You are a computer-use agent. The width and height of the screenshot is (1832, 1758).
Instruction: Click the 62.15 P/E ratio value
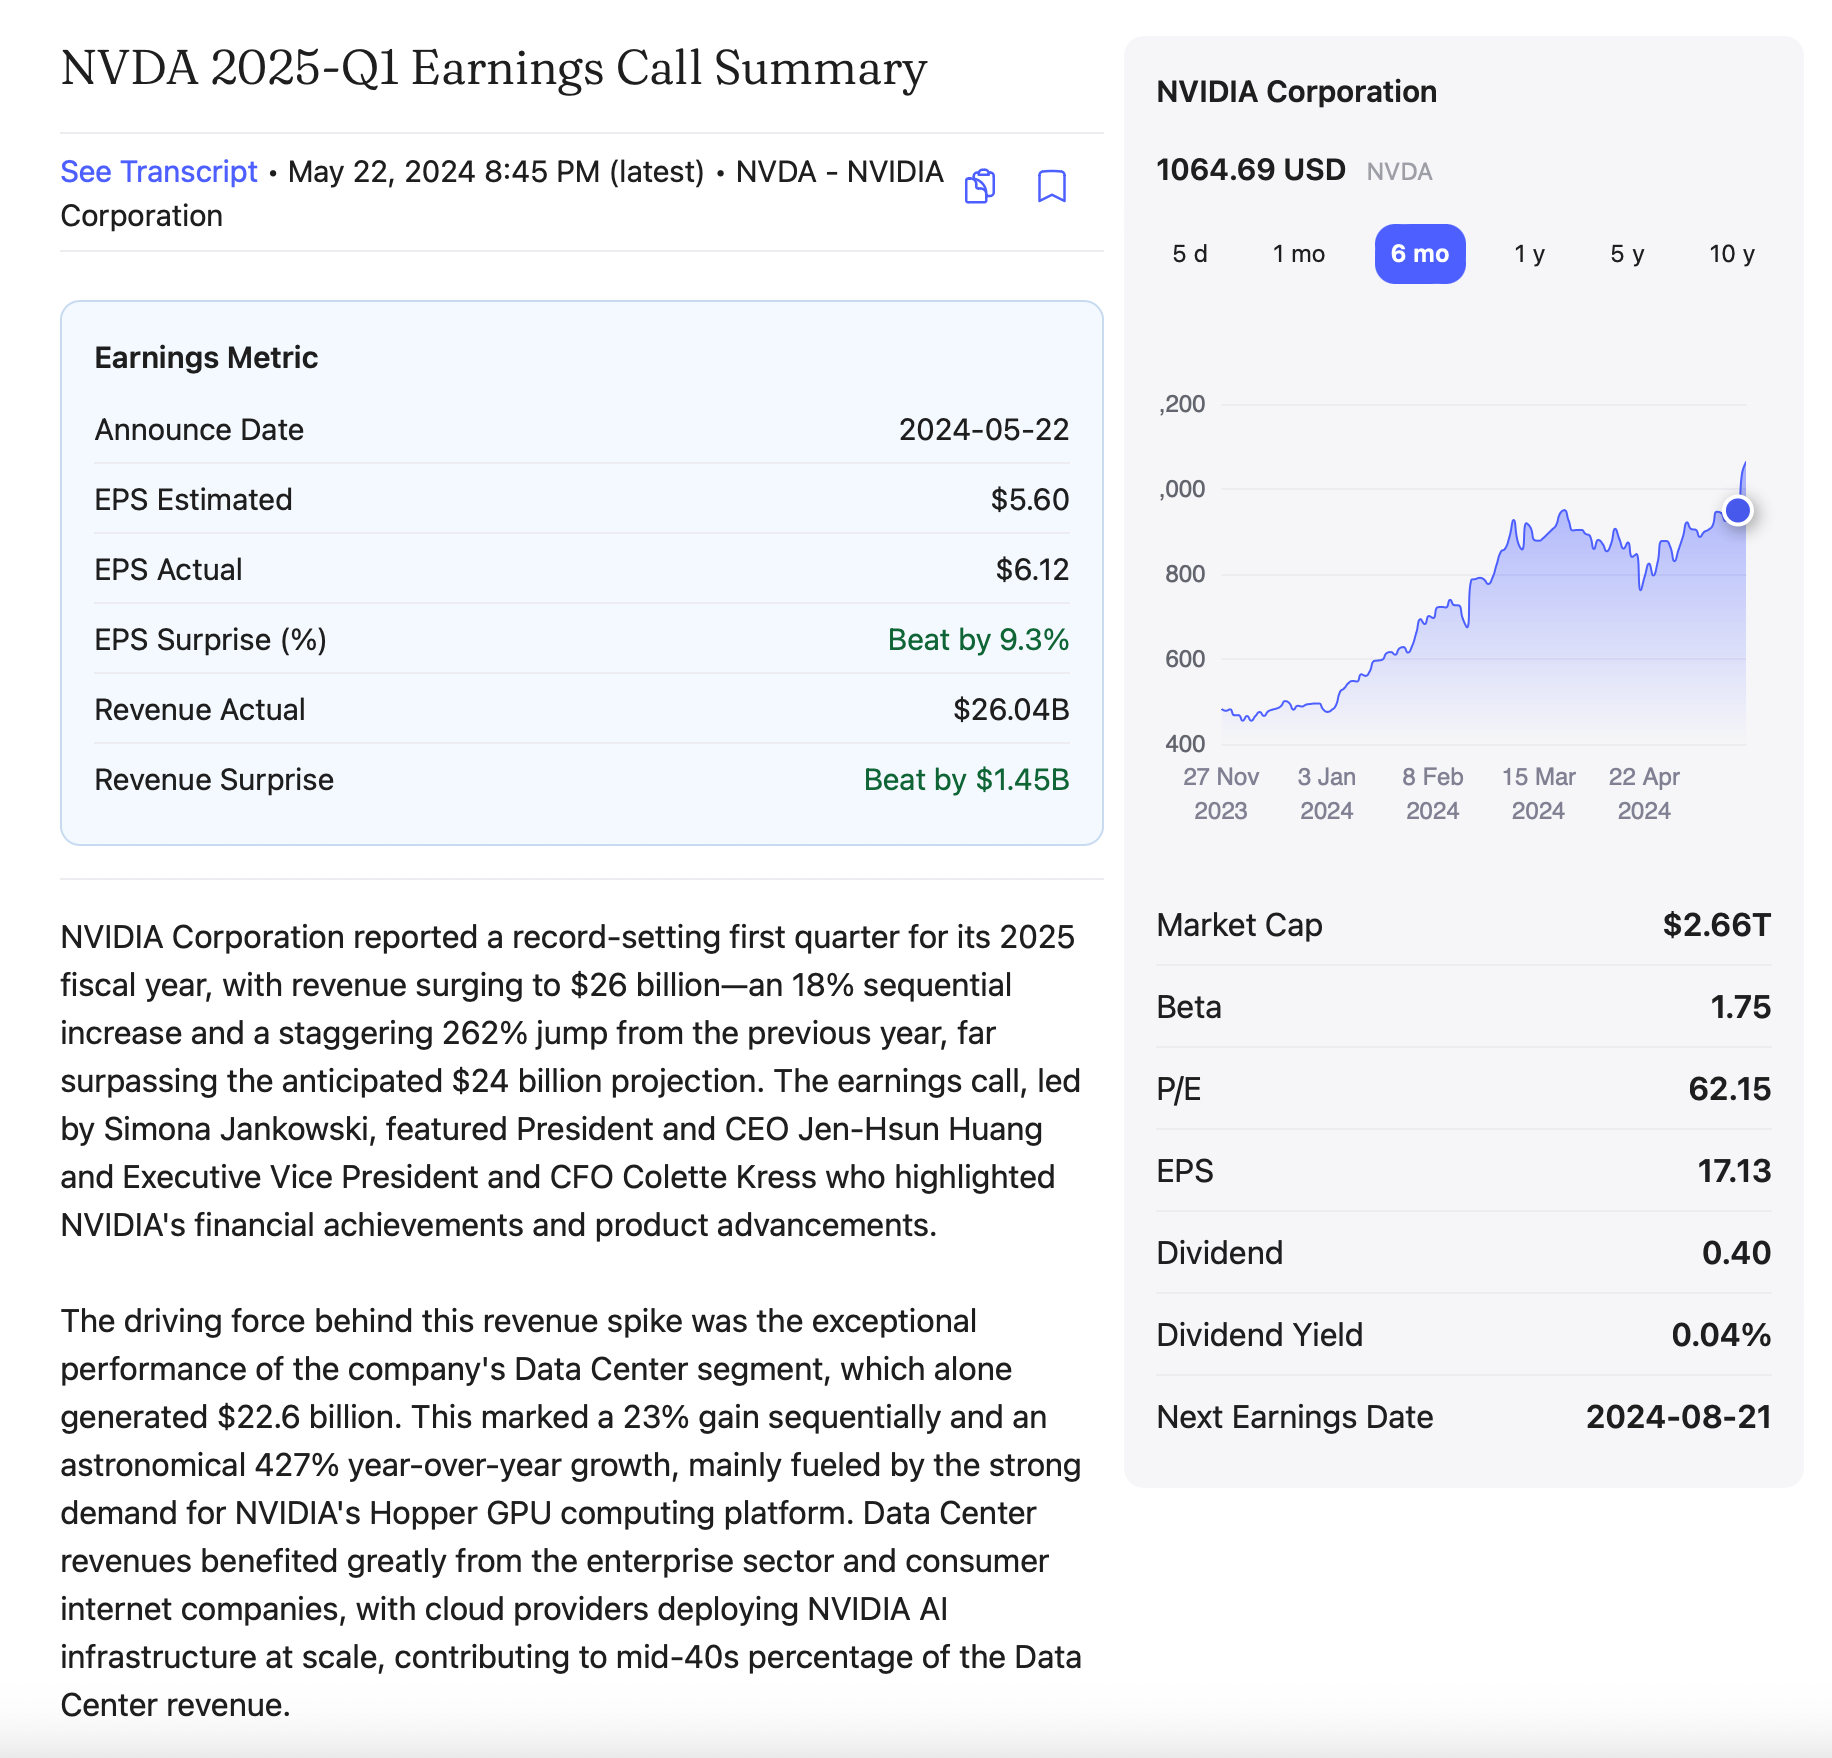[1729, 1089]
